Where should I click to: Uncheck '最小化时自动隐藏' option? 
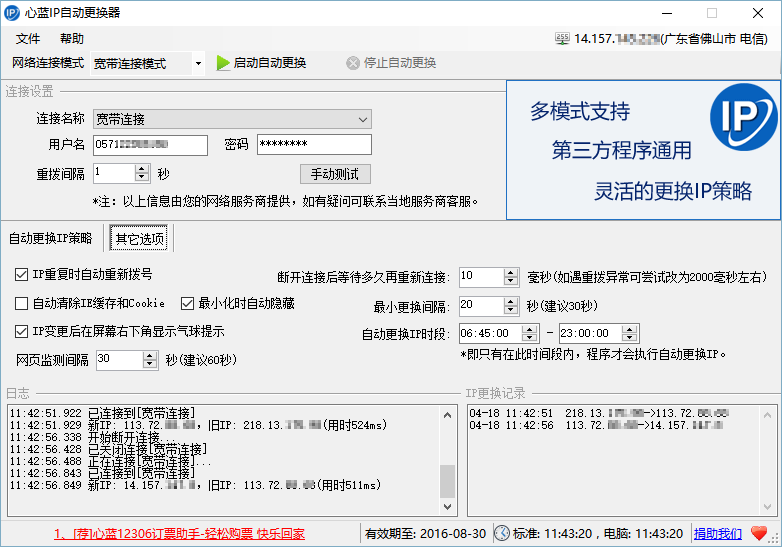pyautogui.click(x=187, y=303)
